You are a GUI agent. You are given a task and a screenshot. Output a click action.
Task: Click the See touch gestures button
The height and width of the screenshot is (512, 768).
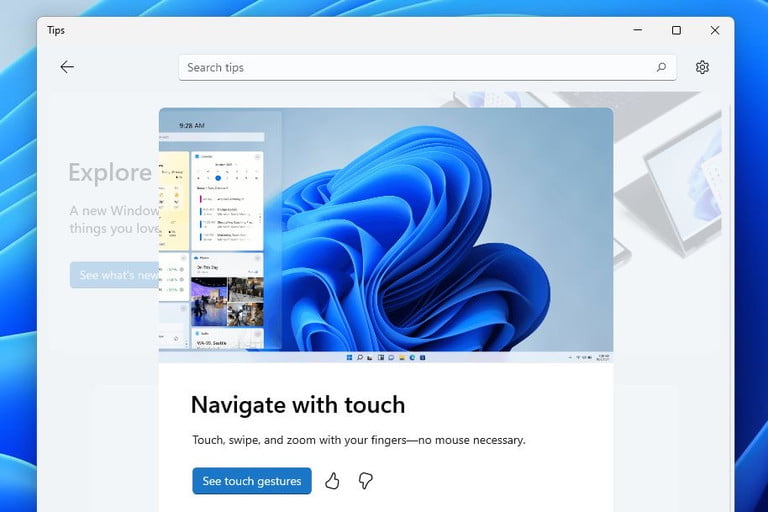coord(252,481)
